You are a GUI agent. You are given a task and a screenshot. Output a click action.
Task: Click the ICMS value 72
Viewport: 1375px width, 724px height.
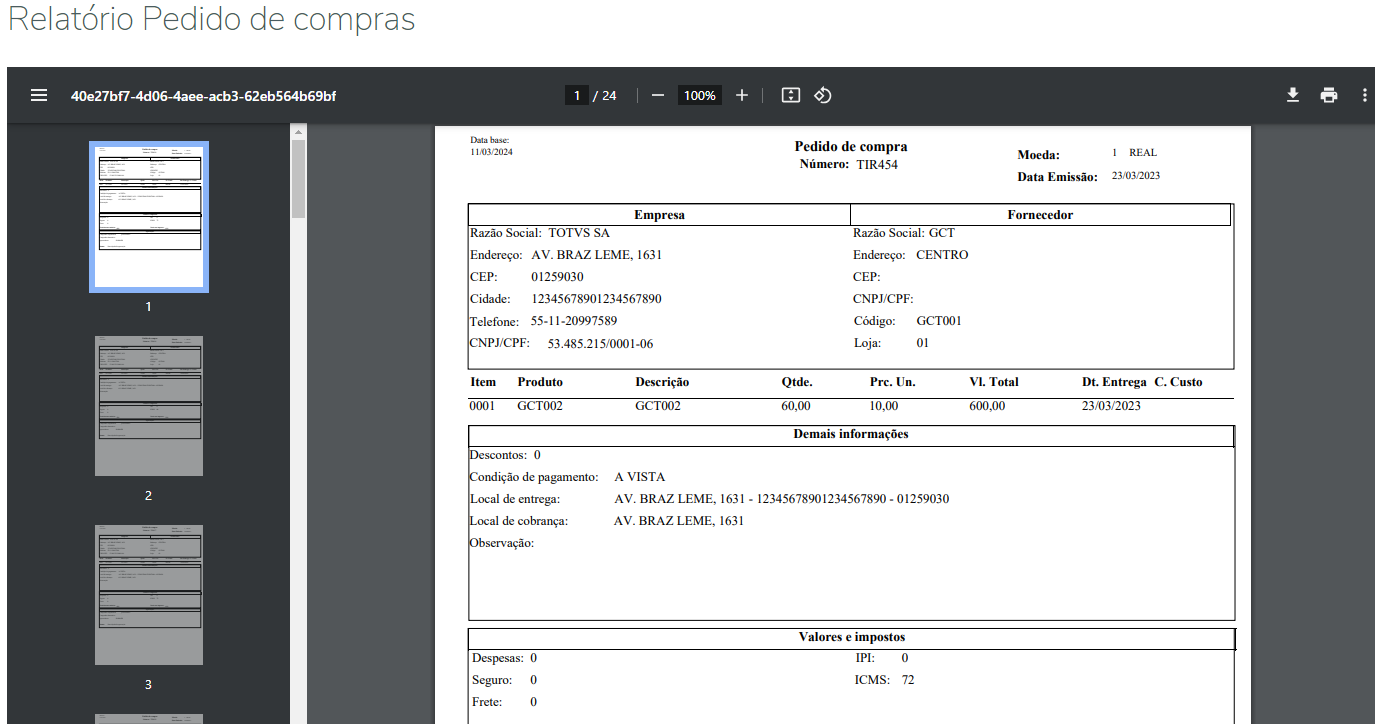pos(908,680)
